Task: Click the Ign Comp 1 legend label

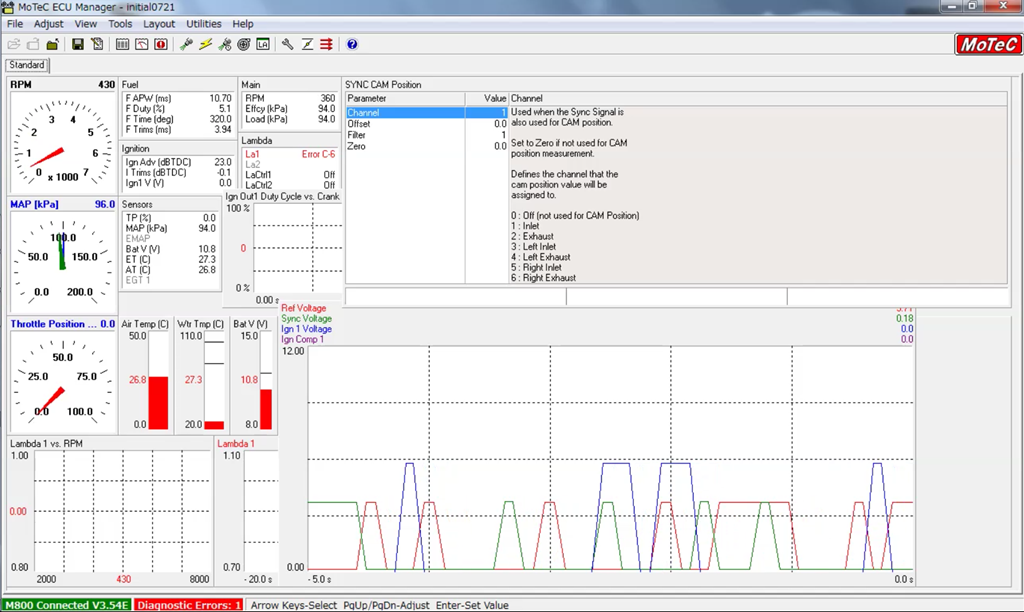Action: coord(302,340)
